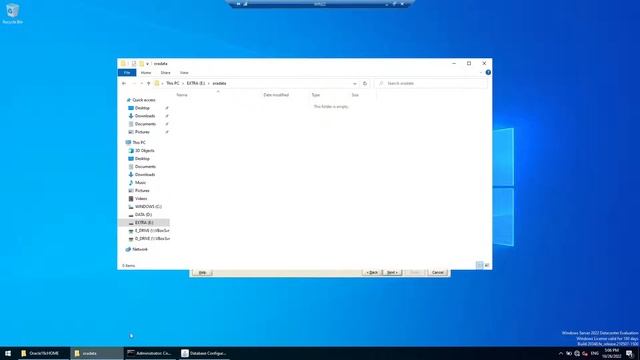
Task: Open Desktop under This PC
Action: point(142,159)
